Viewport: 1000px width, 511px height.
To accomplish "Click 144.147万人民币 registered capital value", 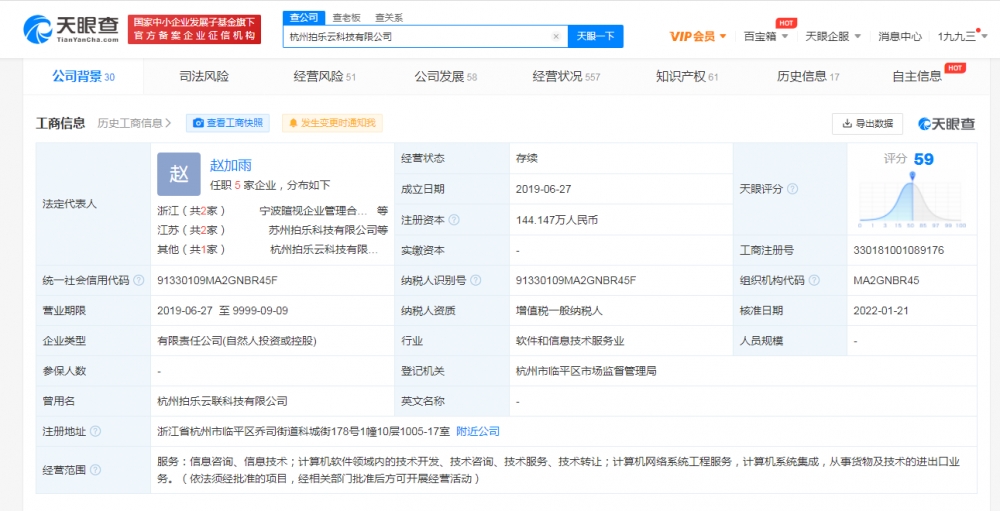I will tap(557, 220).
